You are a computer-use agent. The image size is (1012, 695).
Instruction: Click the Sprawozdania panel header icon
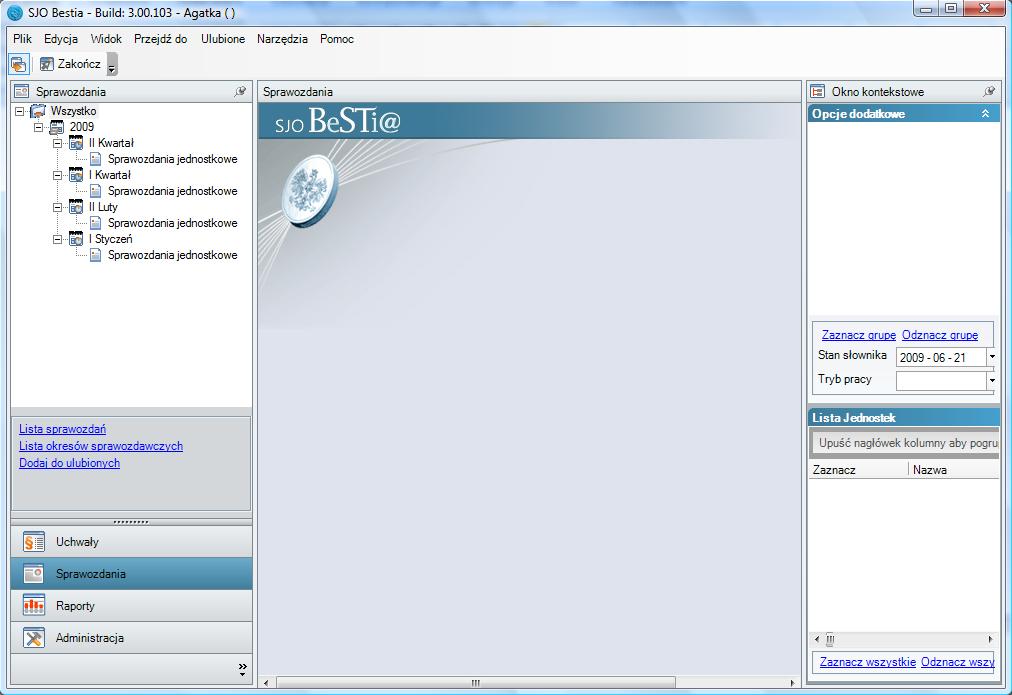(x=22, y=92)
